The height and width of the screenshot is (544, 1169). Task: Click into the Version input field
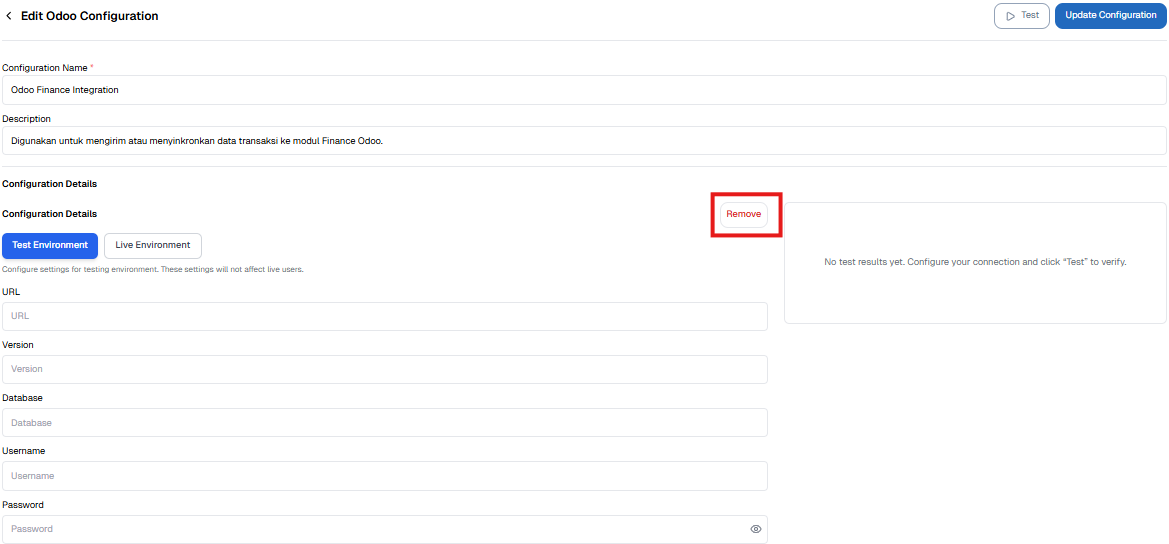pos(385,370)
